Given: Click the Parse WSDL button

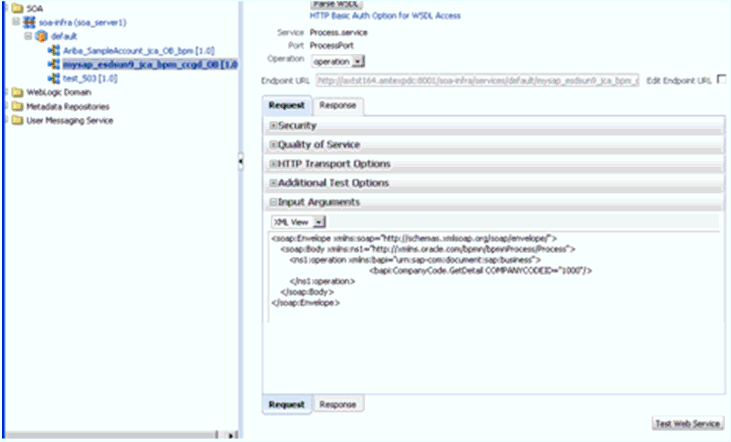Looking at the screenshot, I should 337,4.
